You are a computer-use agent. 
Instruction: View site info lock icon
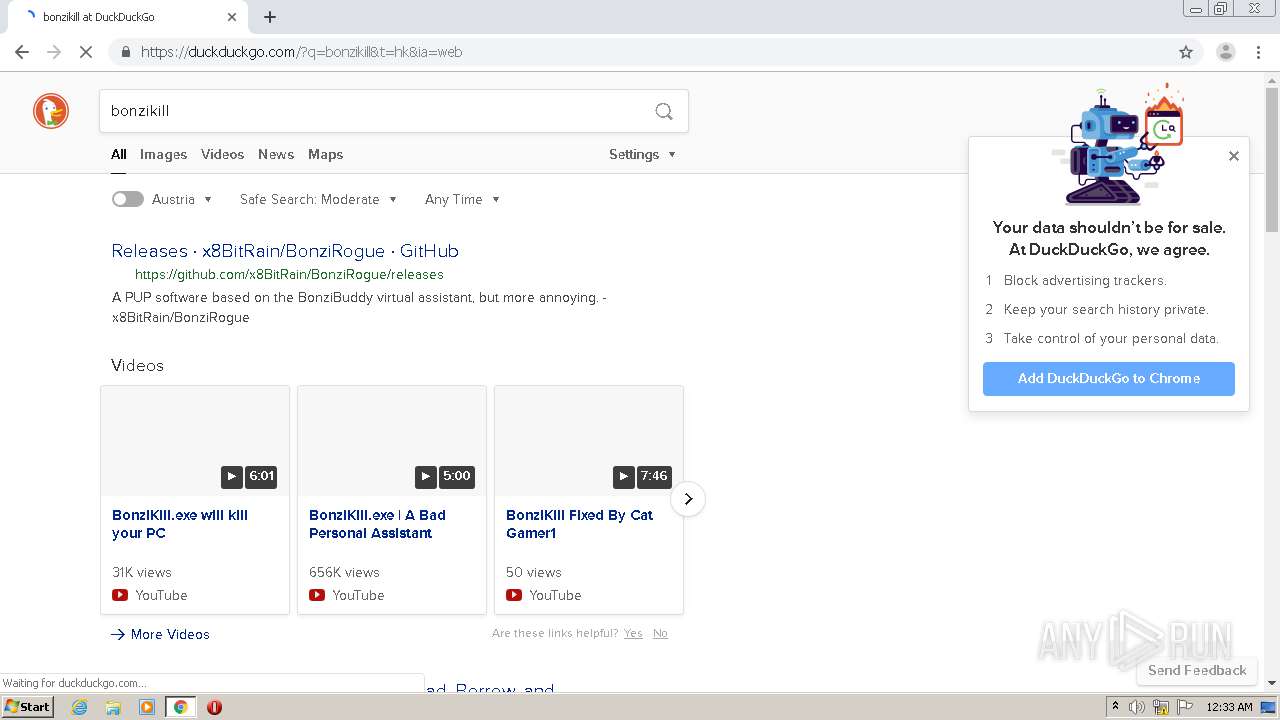[x=125, y=52]
